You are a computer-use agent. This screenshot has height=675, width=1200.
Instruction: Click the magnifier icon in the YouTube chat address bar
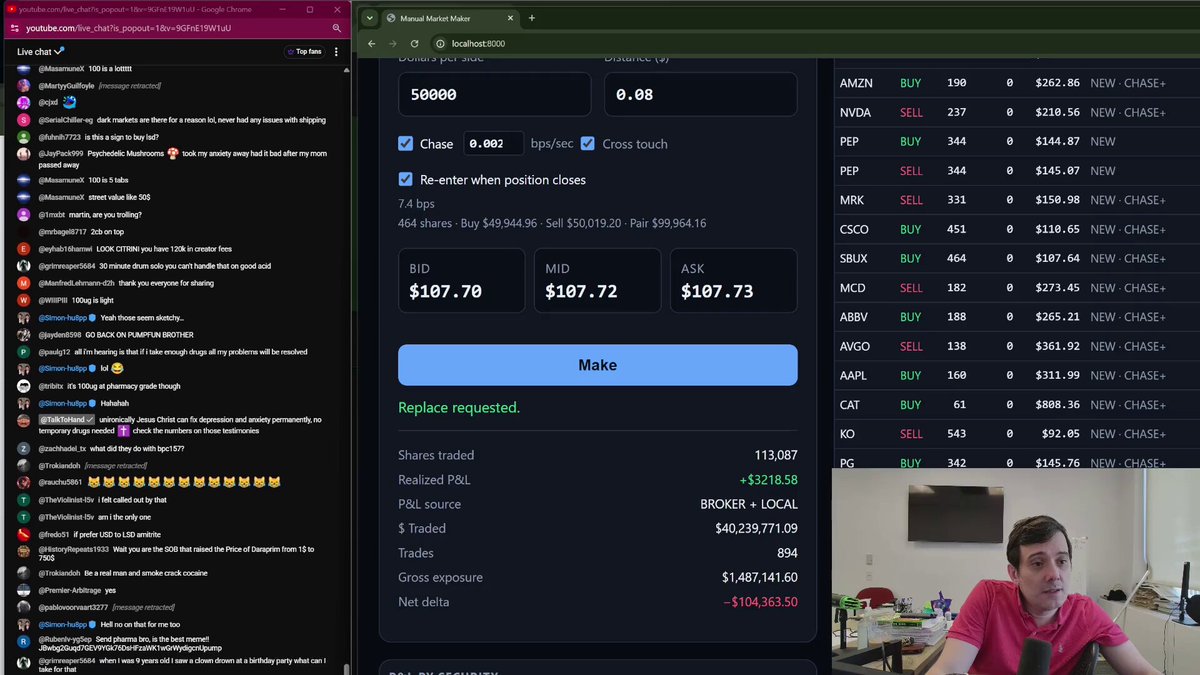[337, 28]
